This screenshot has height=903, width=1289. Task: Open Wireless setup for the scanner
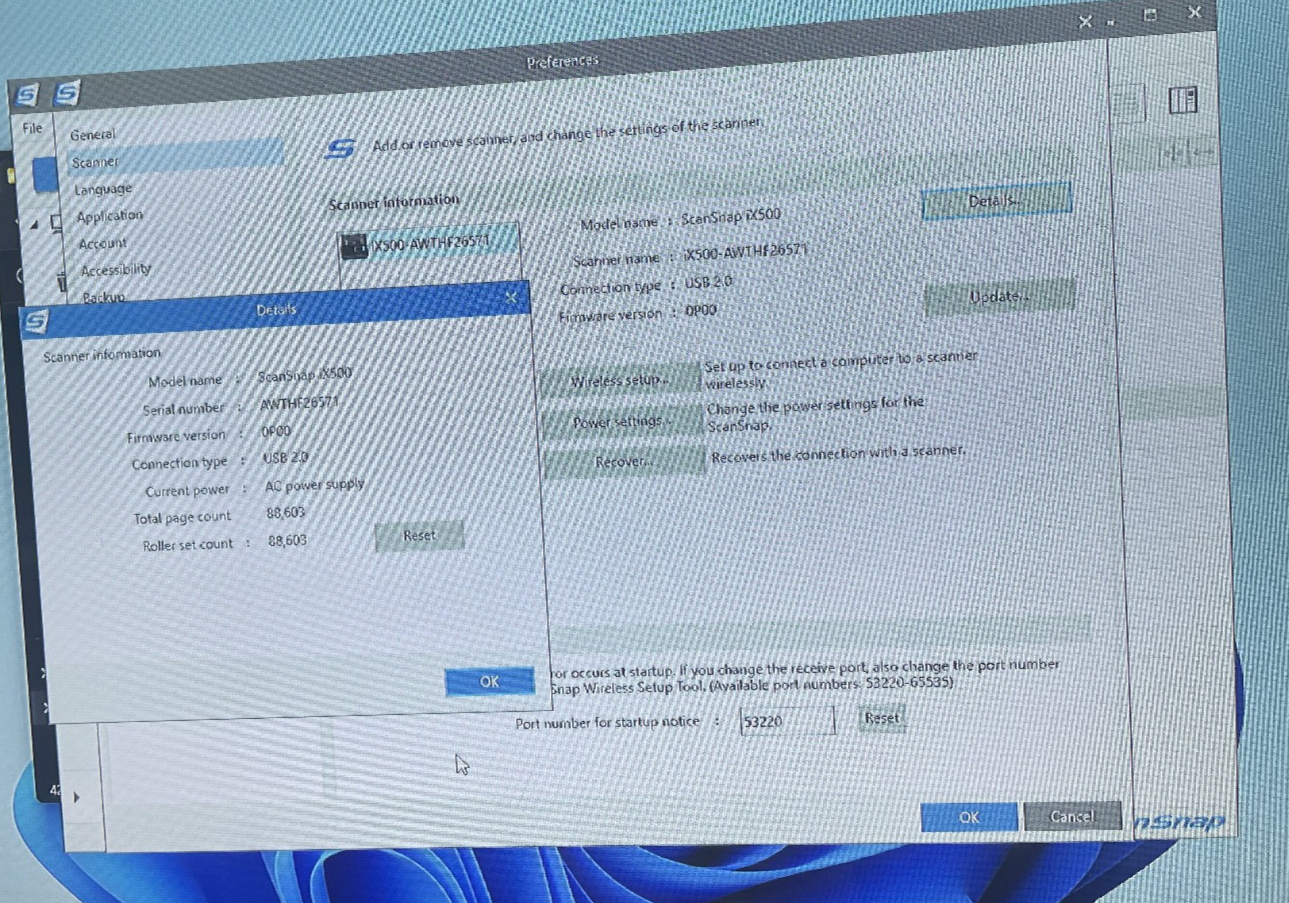coord(619,381)
